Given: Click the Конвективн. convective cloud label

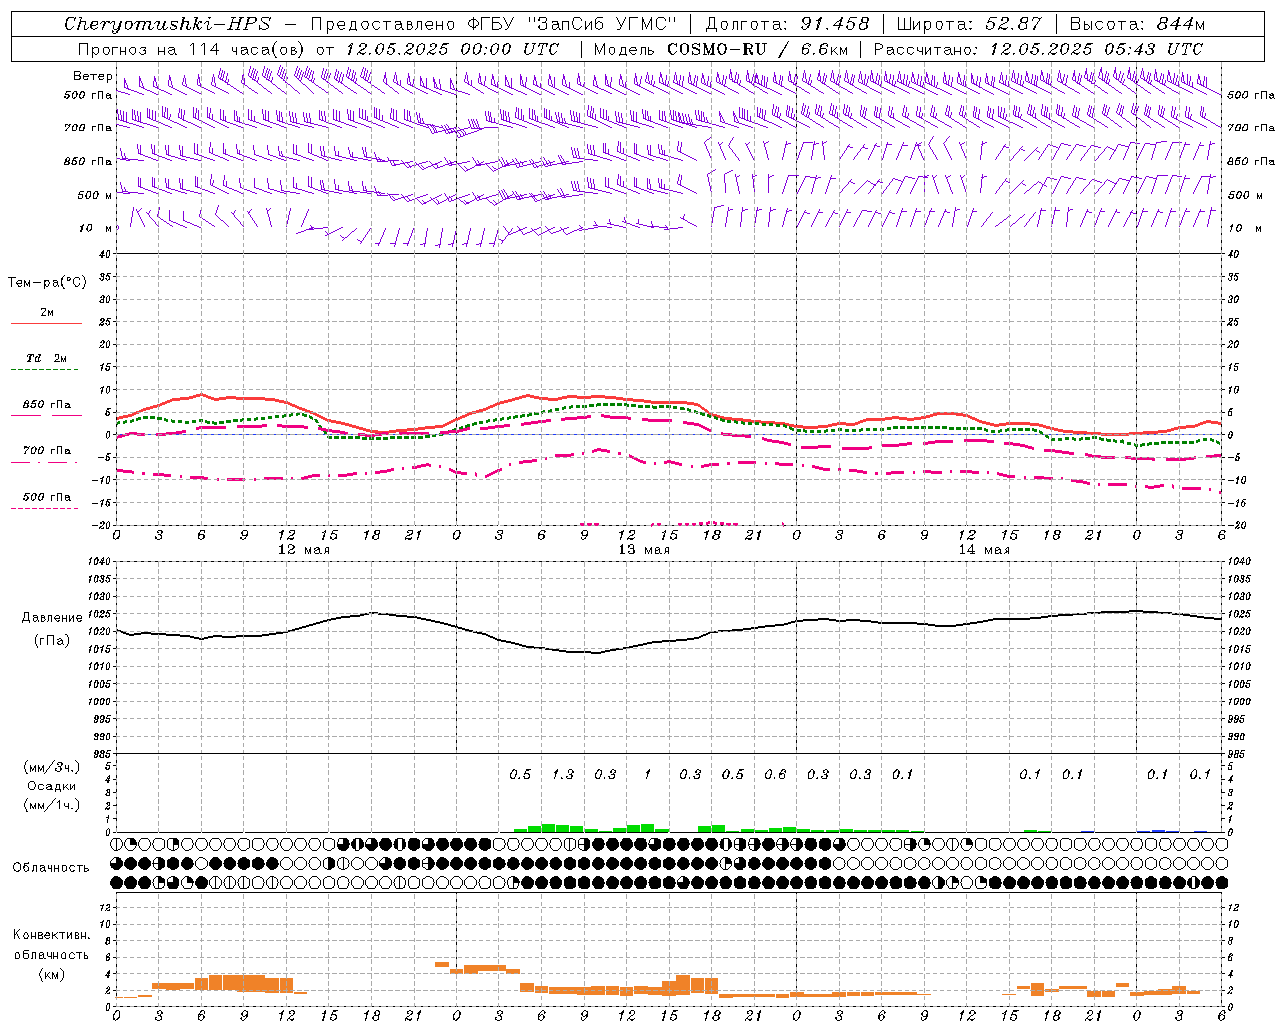Looking at the screenshot, I should (x=51, y=935).
